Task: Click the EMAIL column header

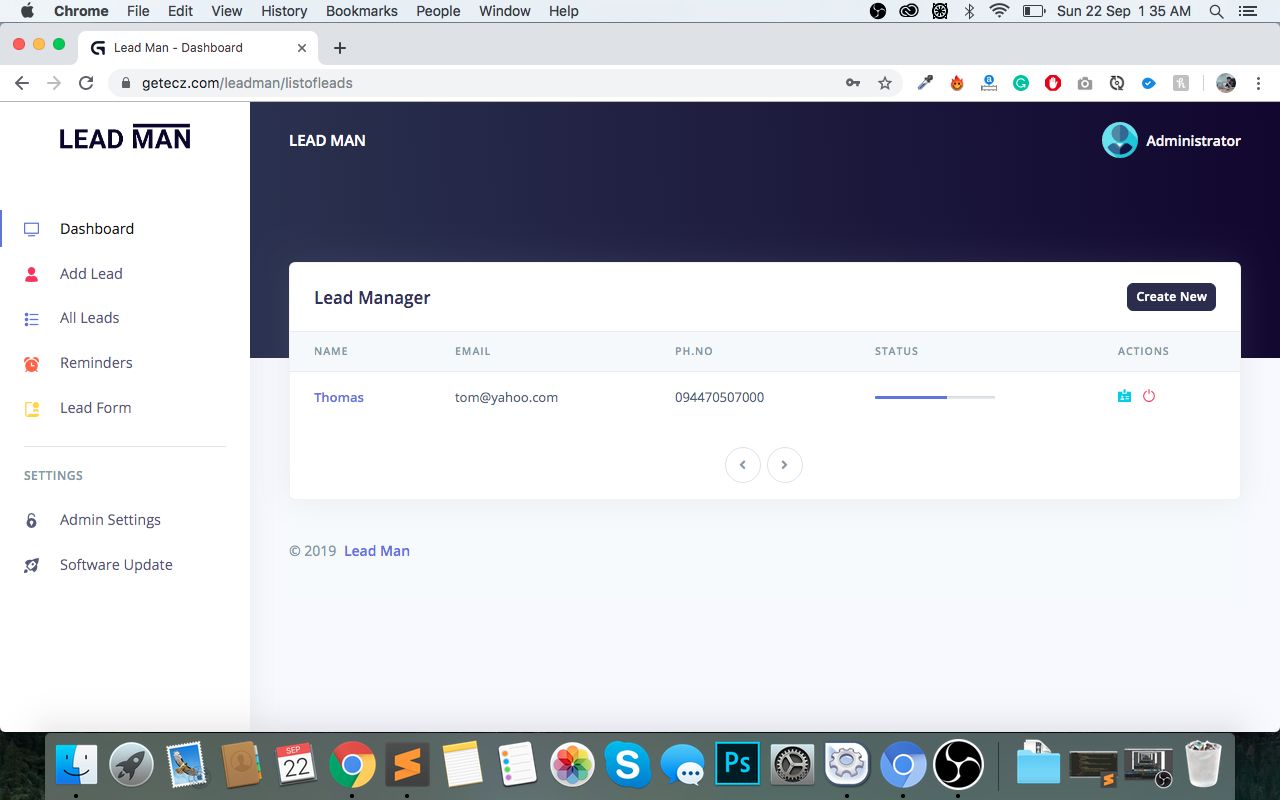Action: tap(472, 352)
